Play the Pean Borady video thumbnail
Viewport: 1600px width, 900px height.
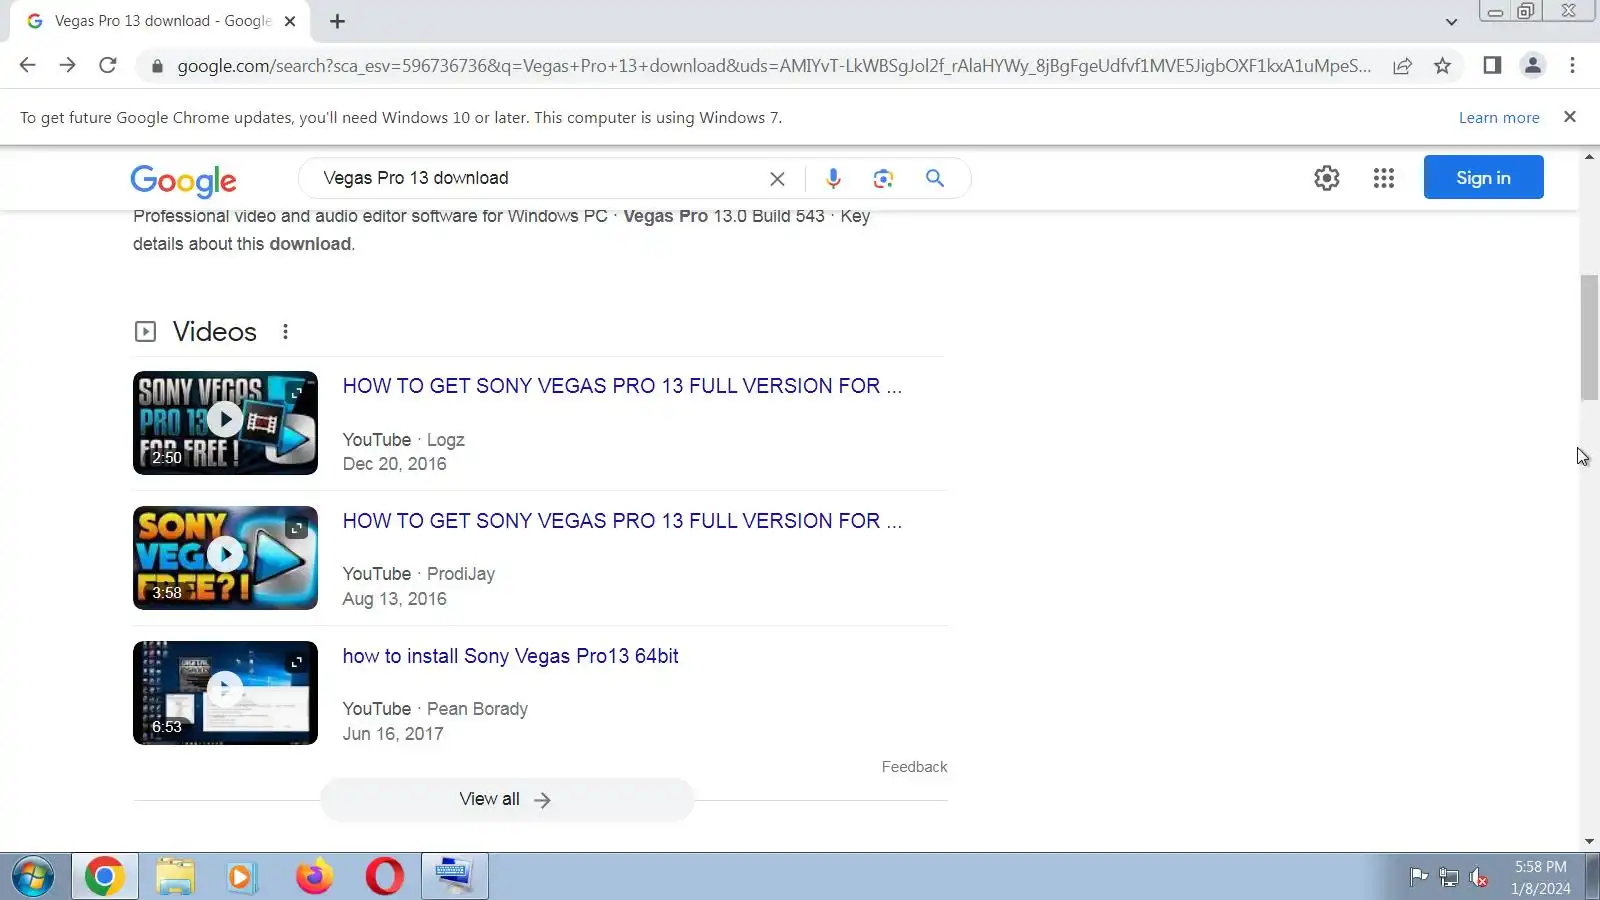(225, 693)
